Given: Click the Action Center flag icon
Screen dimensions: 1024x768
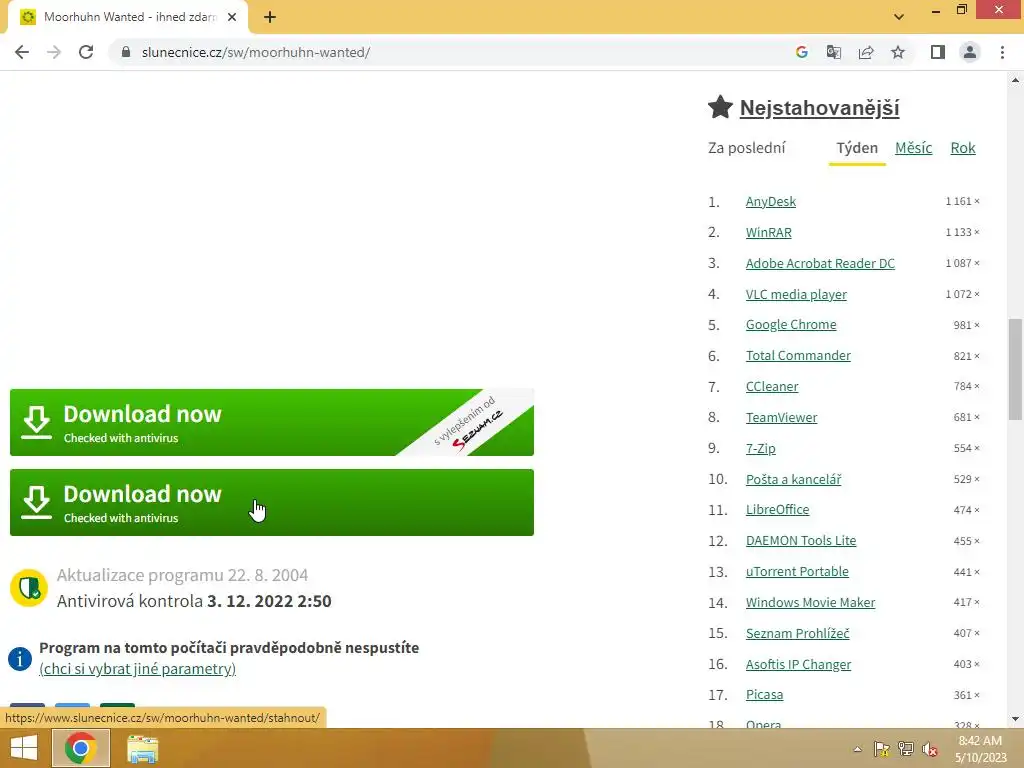Looking at the screenshot, I should click(881, 749).
